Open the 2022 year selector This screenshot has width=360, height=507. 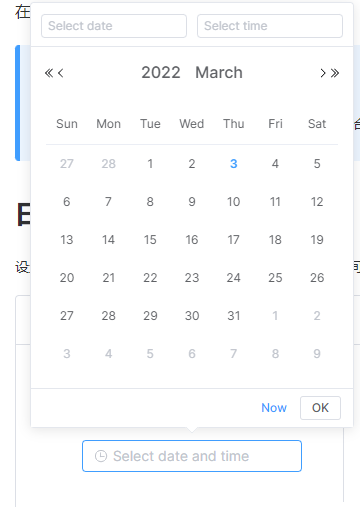[x=161, y=72]
